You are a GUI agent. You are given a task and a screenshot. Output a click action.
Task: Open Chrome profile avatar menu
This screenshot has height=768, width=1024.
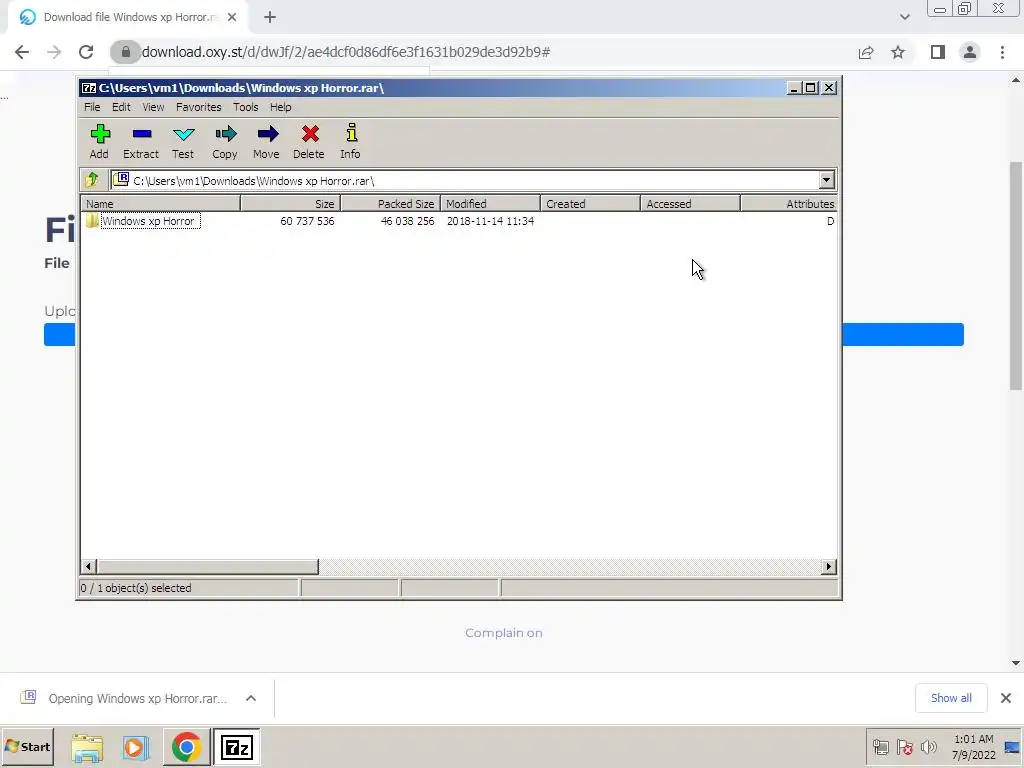coord(970,52)
